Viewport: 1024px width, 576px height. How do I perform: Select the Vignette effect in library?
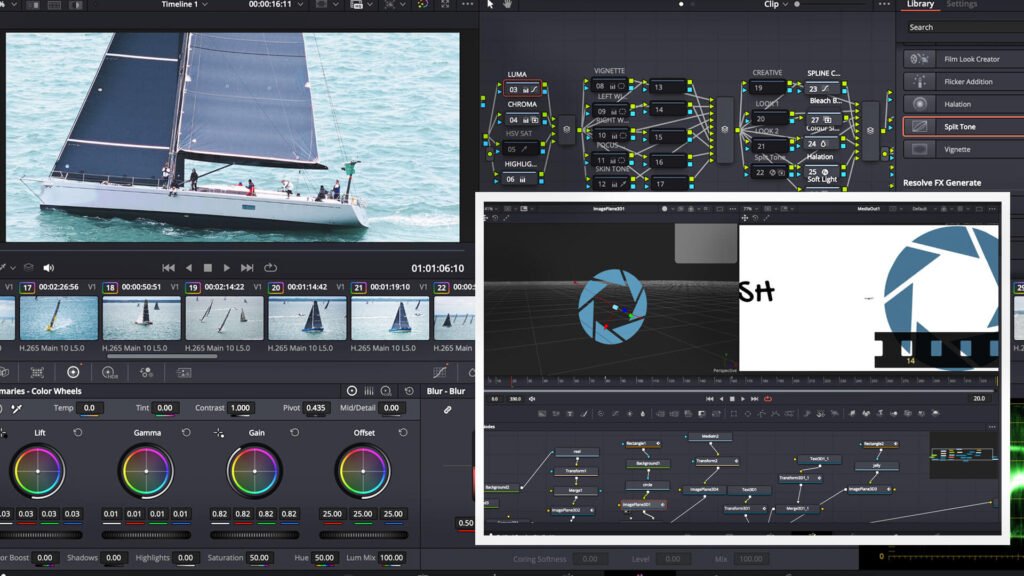(964, 150)
